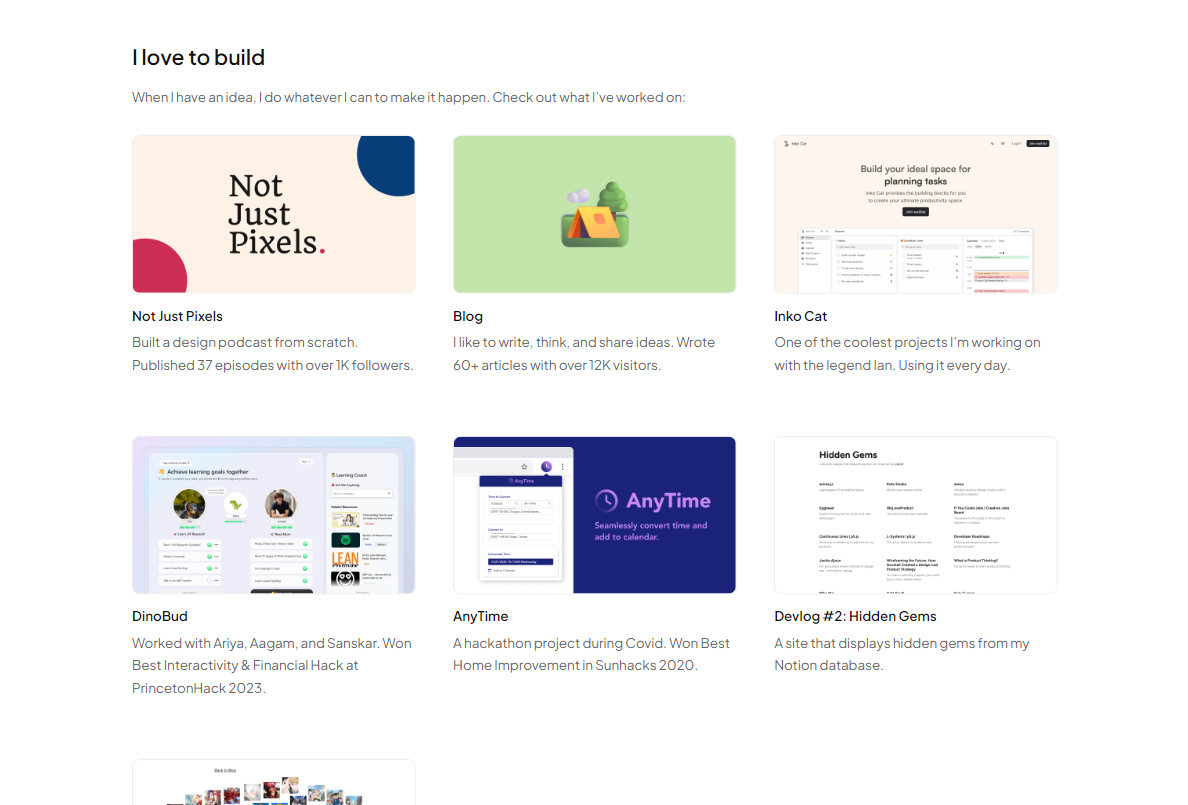Screen dimensions: 1188x805
Task: Open the Not Just Pixels thumbnail image
Action: pyautogui.click(x=274, y=215)
